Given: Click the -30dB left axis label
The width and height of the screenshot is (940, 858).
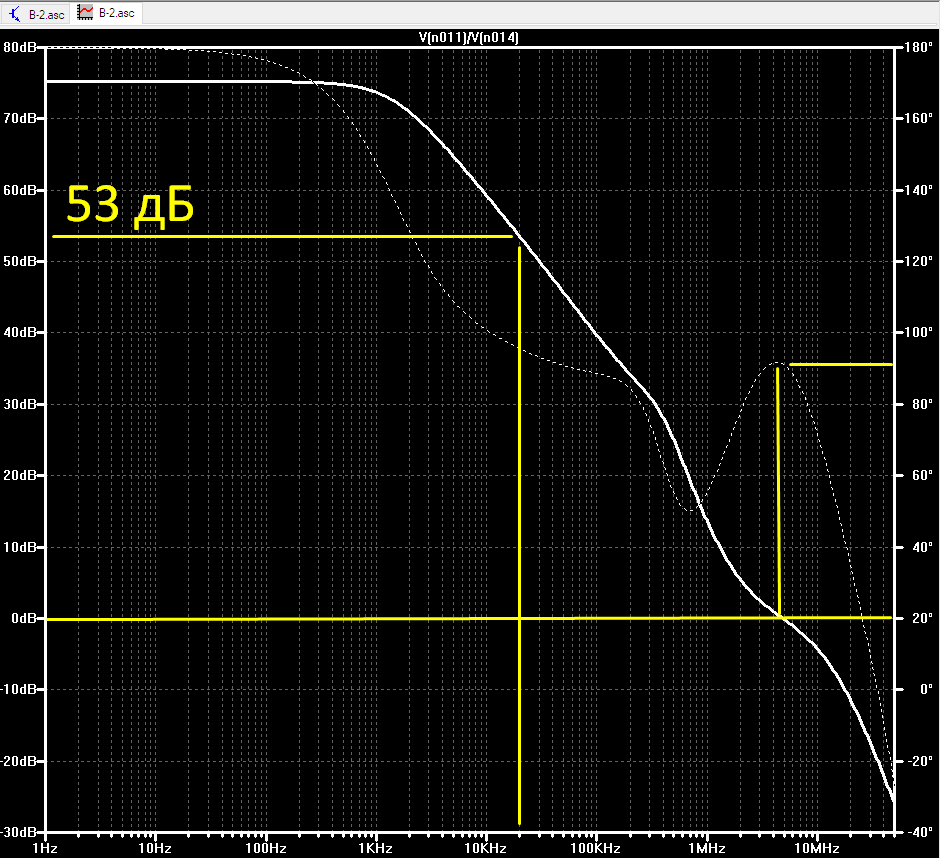Looking at the screenshot, I should (x=19, y=832).
